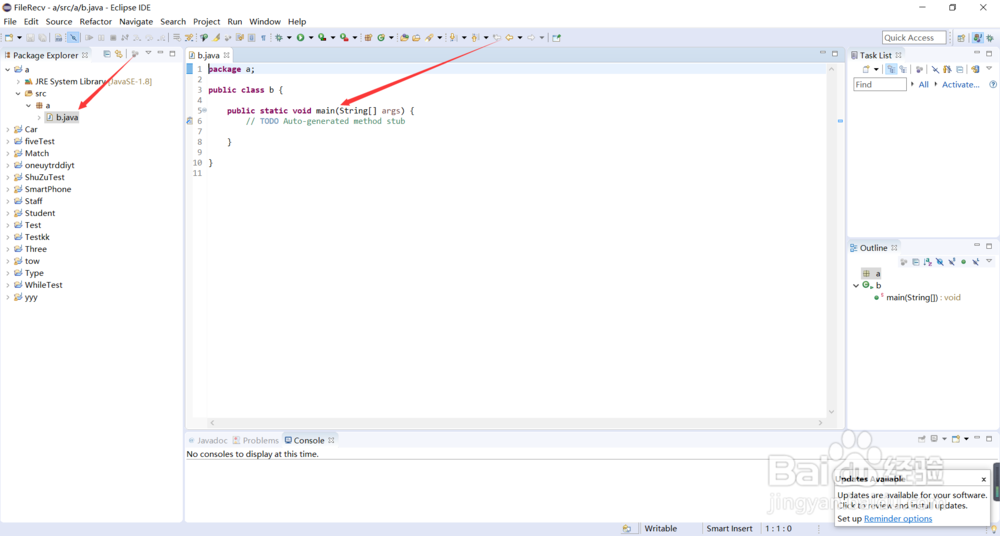Open the Outline View Menu triangle
The image size is (1000, 536).
(989, 260)
